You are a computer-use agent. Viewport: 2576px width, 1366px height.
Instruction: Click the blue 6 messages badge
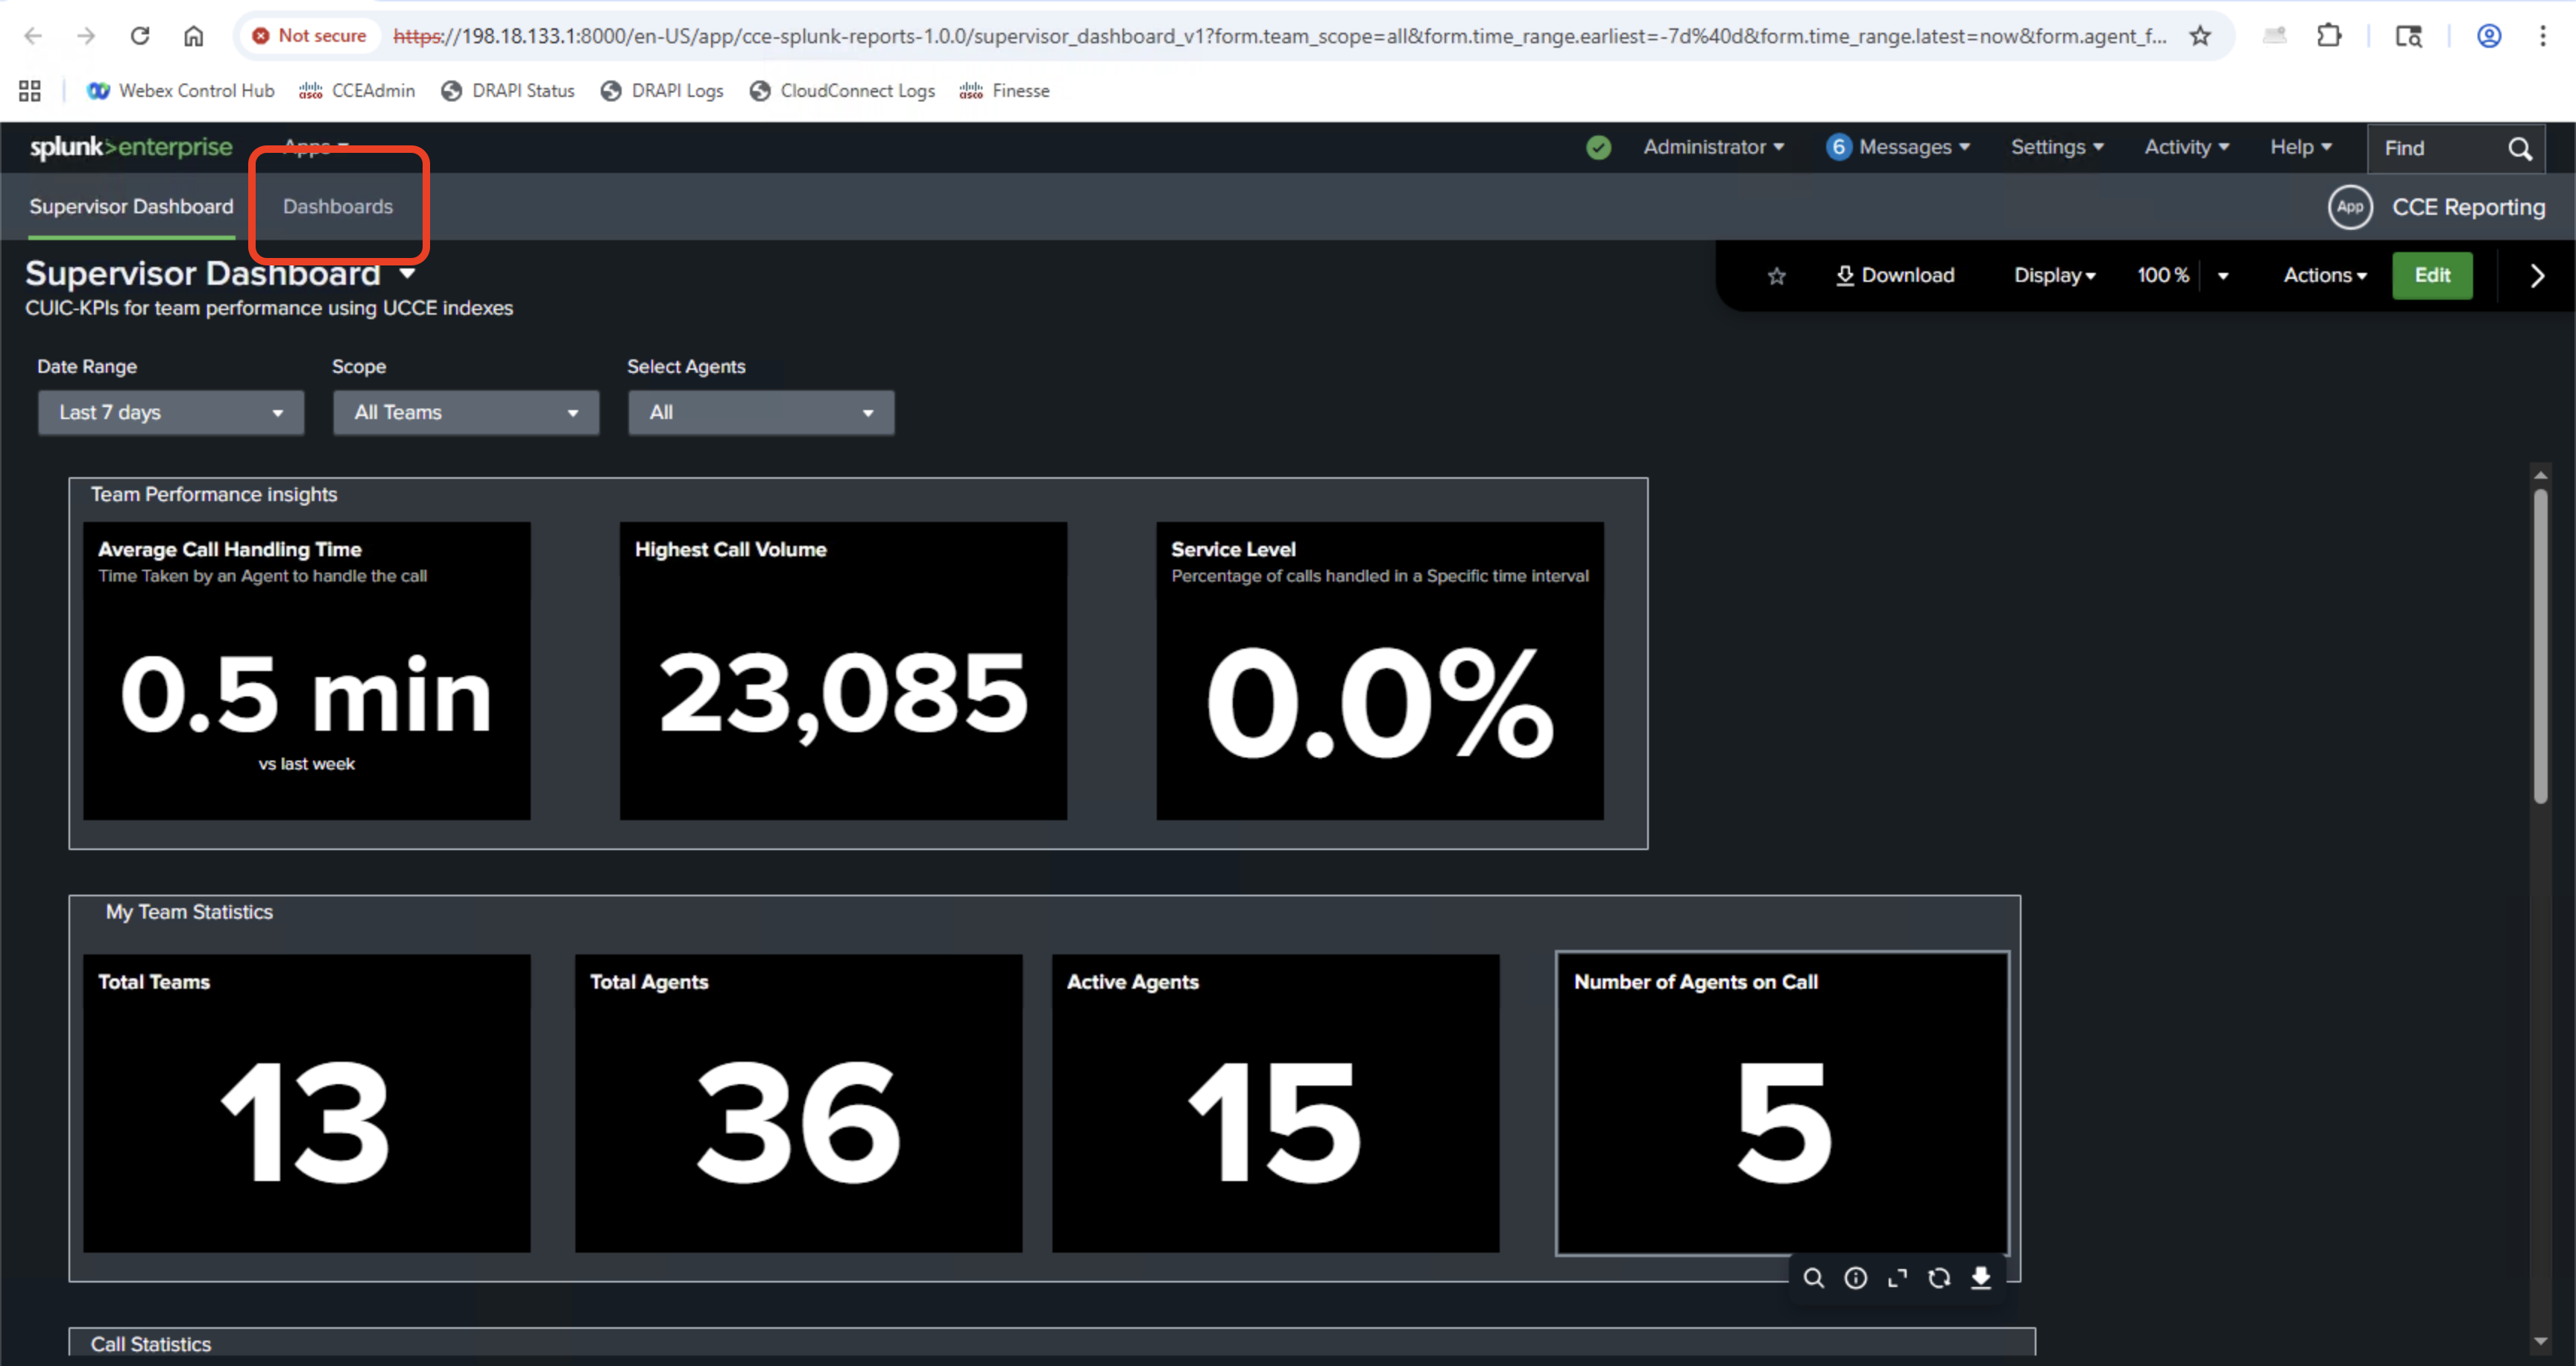tap(1838, 147)
